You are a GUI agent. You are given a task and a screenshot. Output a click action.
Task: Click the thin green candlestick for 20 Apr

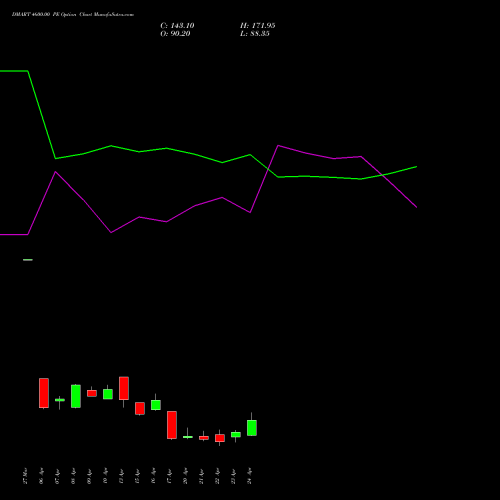(188, 437)
